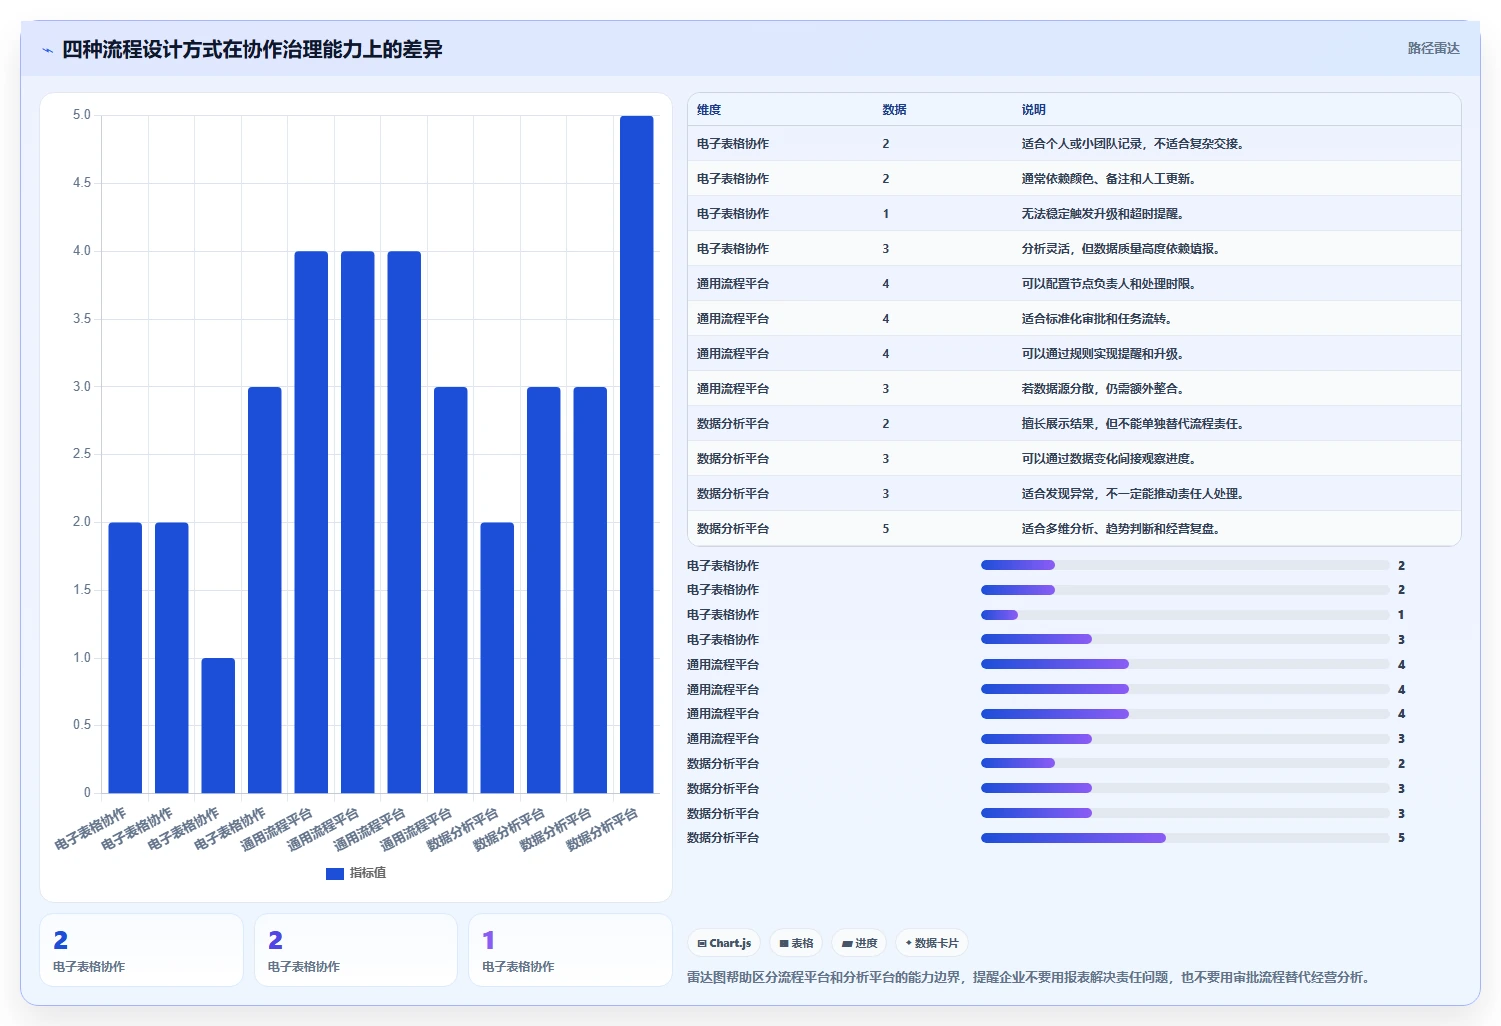
Task: Click the 数据分析平台 progress bar valued 2
Action: pos(1185,764)
